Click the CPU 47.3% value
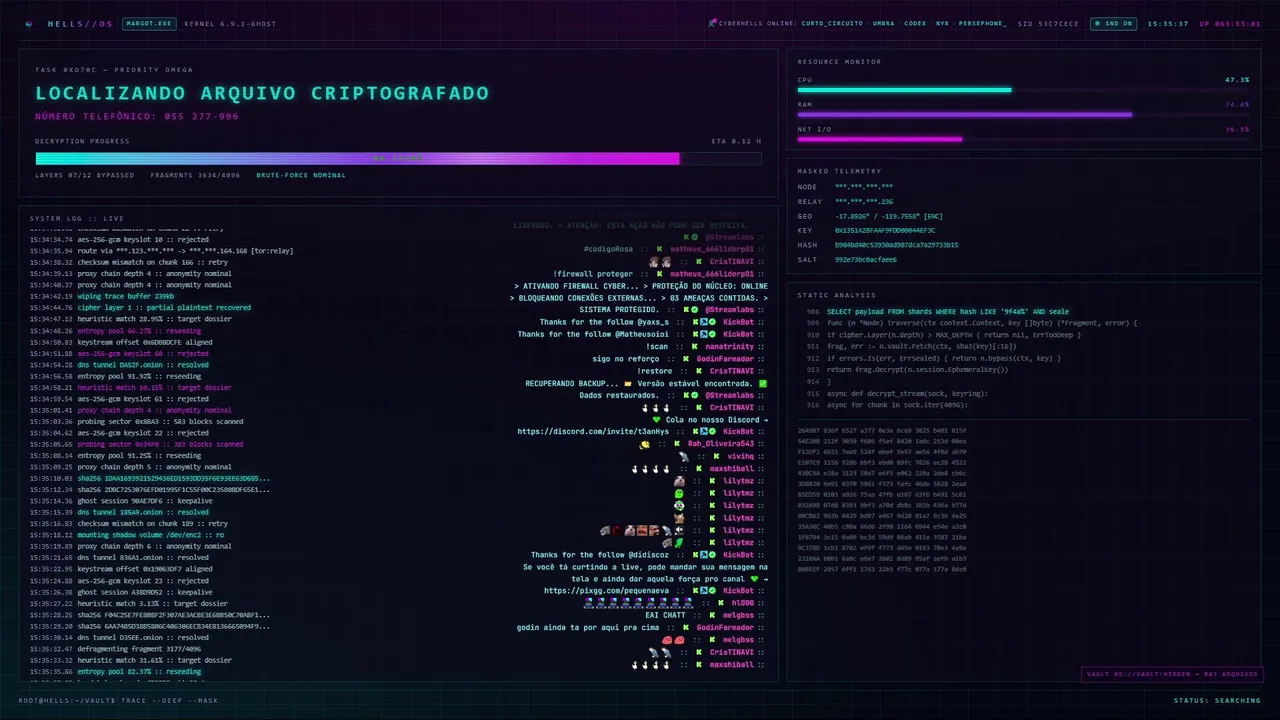The height and width of the screenshot is (720, 1280). (1237, 79)
